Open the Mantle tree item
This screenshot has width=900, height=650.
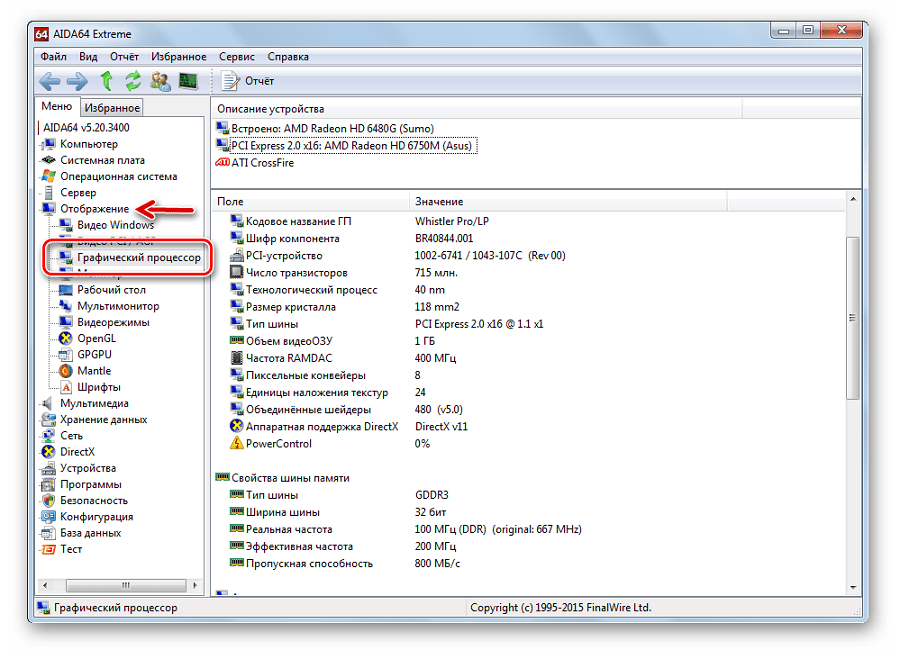pos(94,371)
